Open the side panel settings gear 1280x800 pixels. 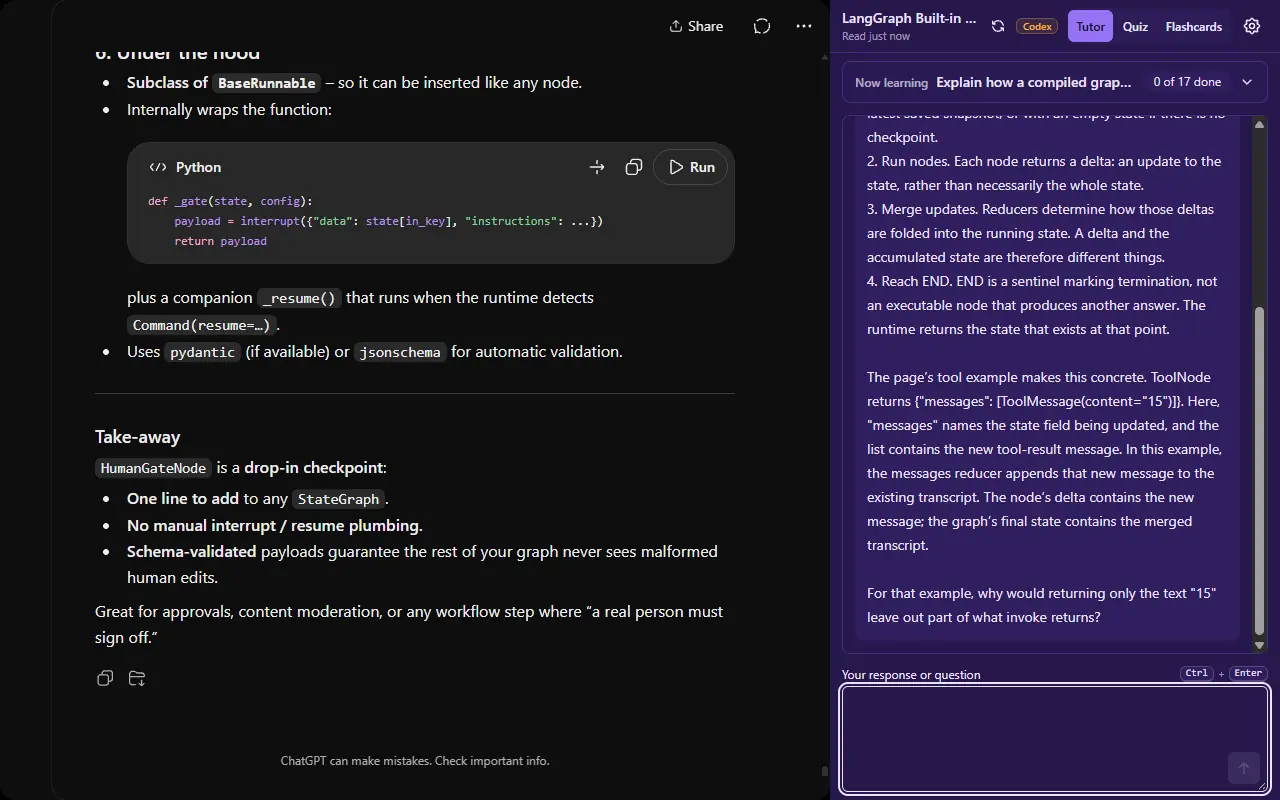tap(1252, 26)
